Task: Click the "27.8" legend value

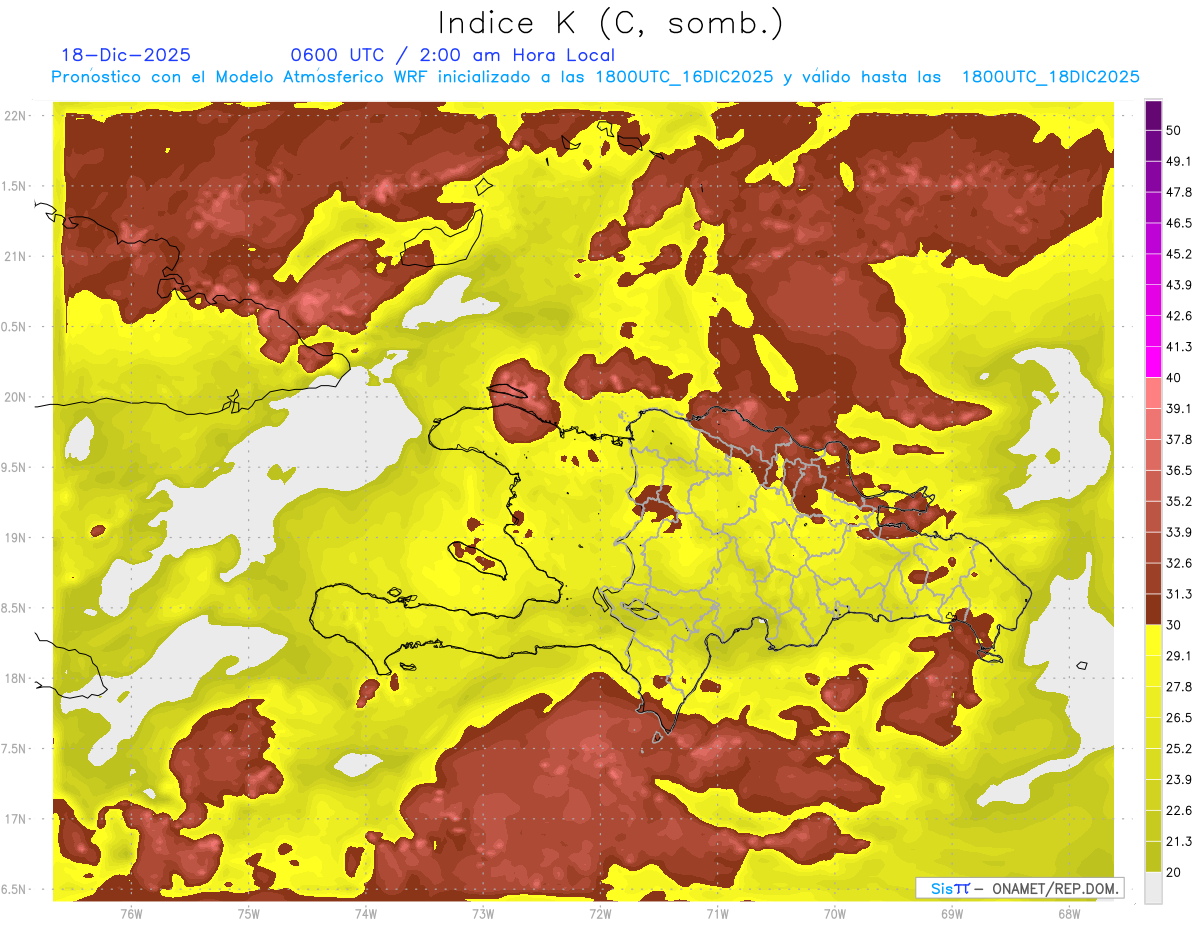Action: (x=1178, y=686)
